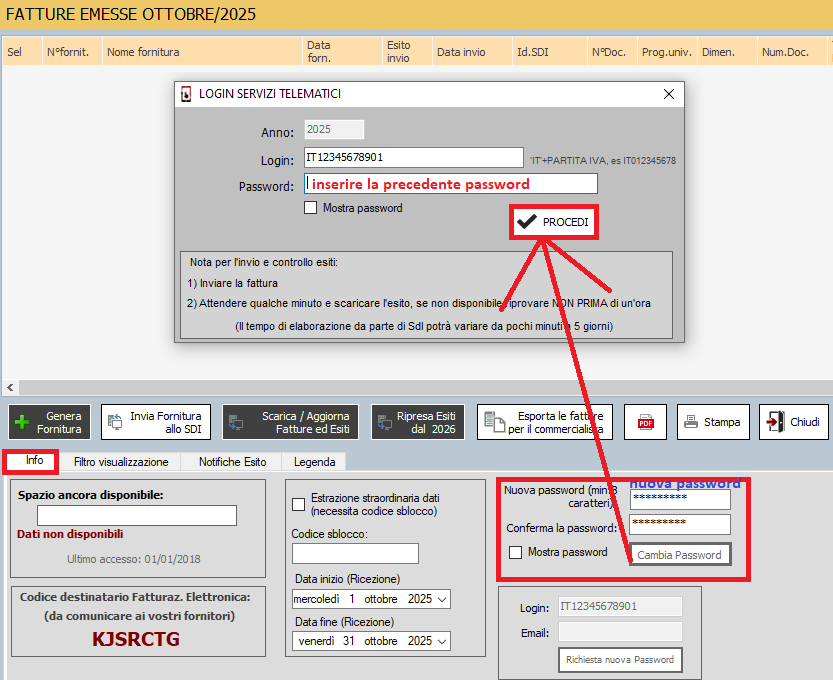Enable Estrazione straordinaria dati checkbox

299,504
